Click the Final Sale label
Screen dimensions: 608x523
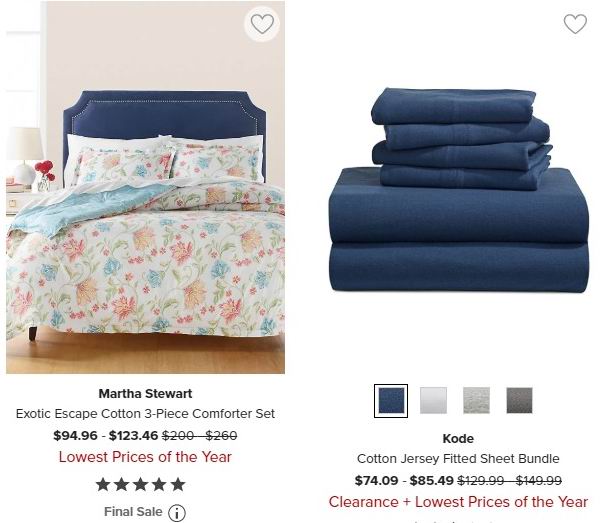(x=133, y=512)
